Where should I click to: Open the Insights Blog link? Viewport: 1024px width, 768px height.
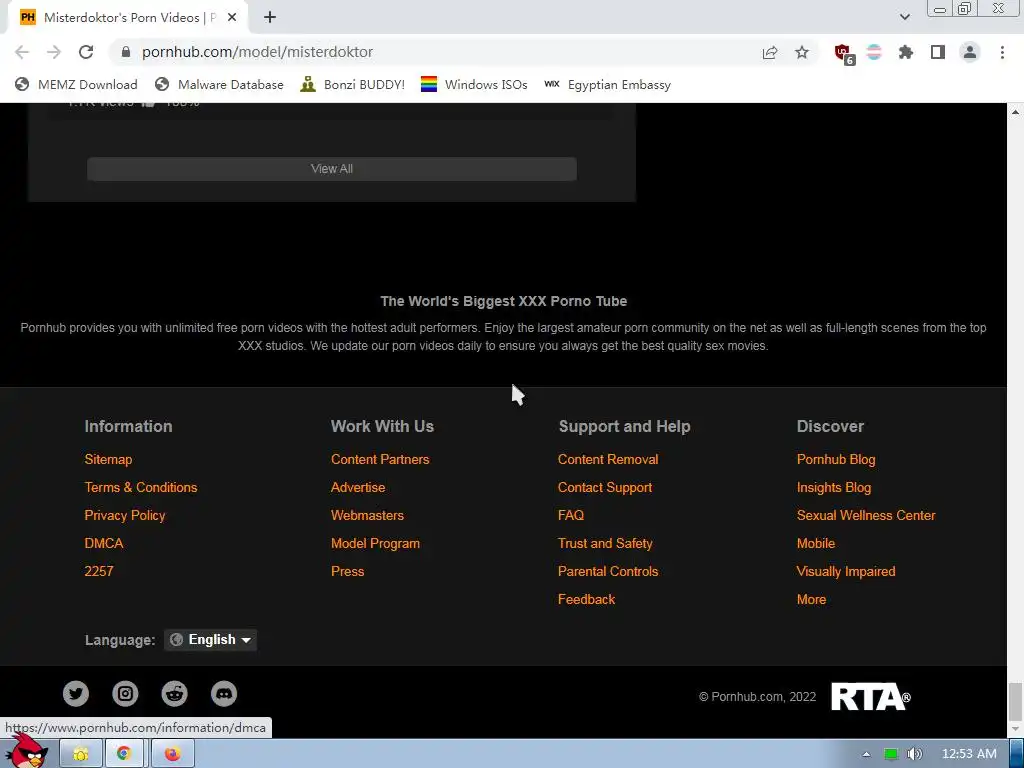click(833, 487)
